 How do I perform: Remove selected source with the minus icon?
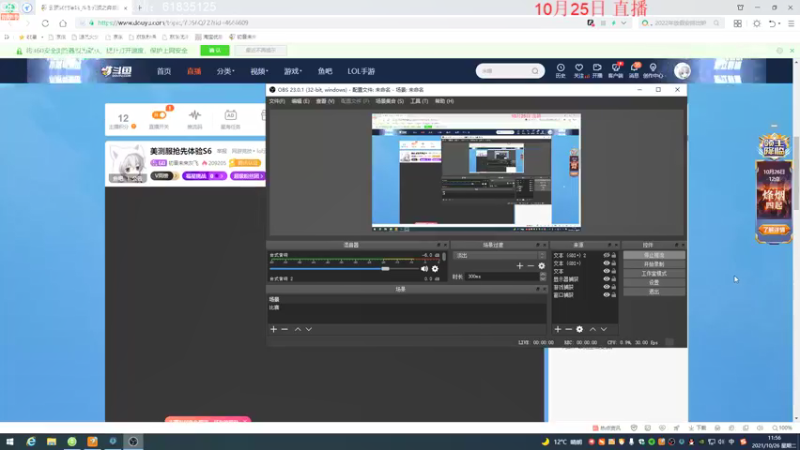pos(568,329)
